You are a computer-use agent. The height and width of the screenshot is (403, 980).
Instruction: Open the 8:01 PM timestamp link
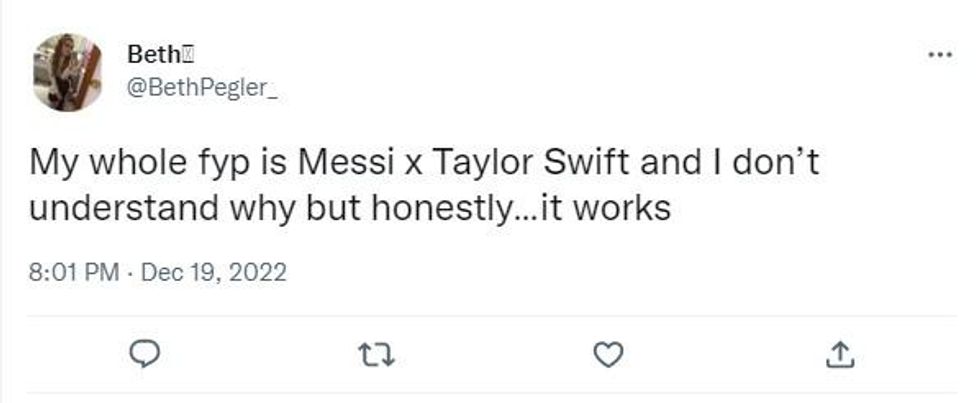(x=74, y=271)
